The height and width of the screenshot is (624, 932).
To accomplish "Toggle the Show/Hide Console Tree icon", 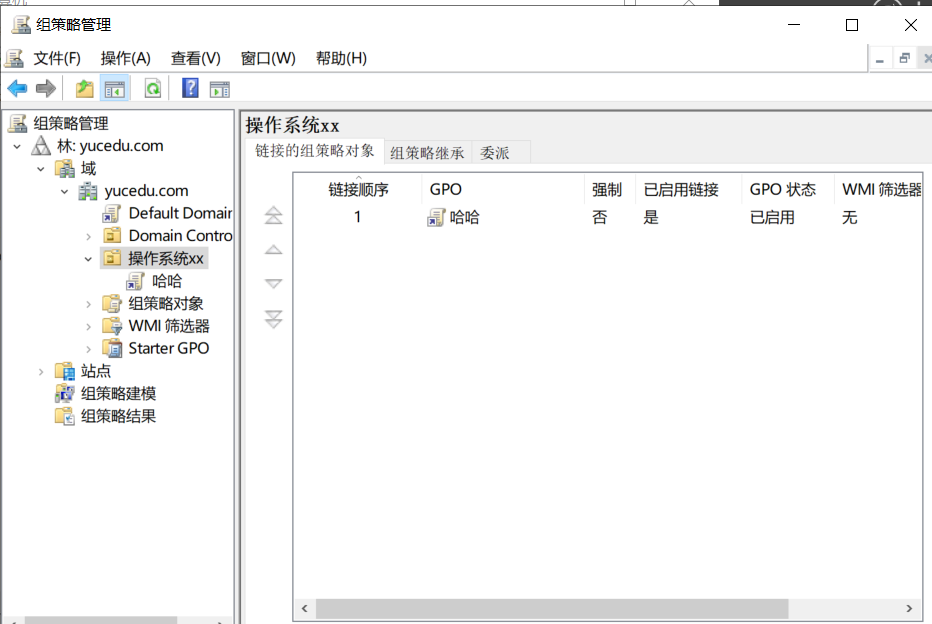I will pos(114,89).
